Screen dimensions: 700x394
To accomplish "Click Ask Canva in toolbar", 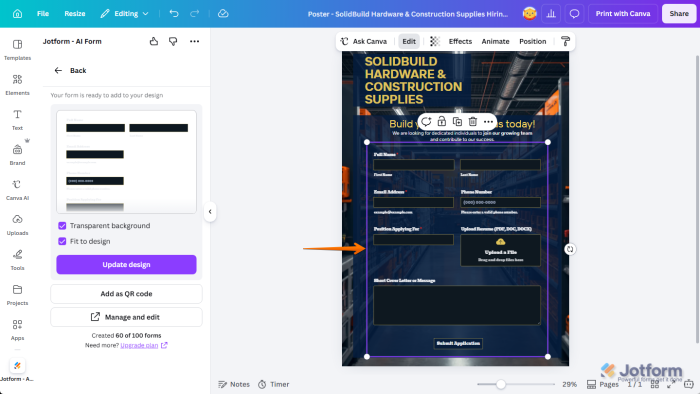I will [x=364, y=41].
